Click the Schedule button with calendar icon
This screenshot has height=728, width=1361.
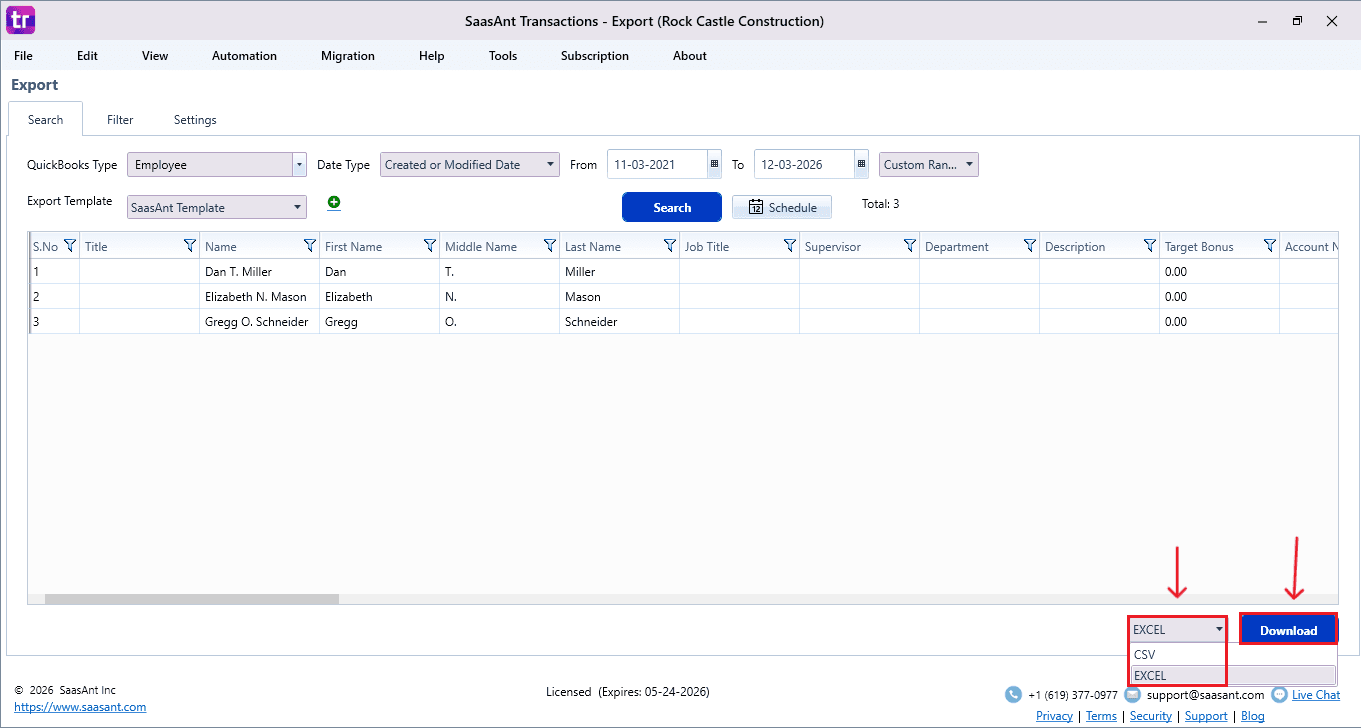click(782, 208)
